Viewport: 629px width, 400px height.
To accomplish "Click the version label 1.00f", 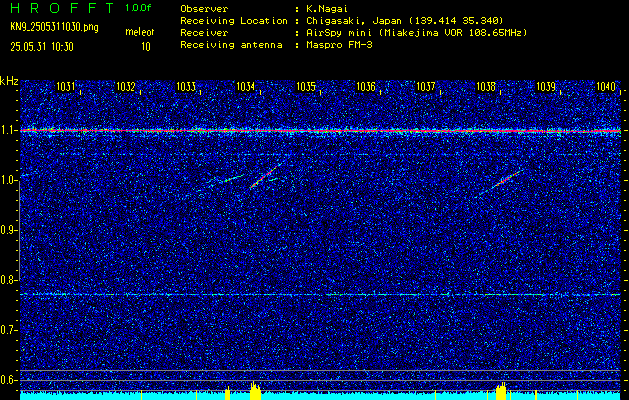I will click(138, 8).
